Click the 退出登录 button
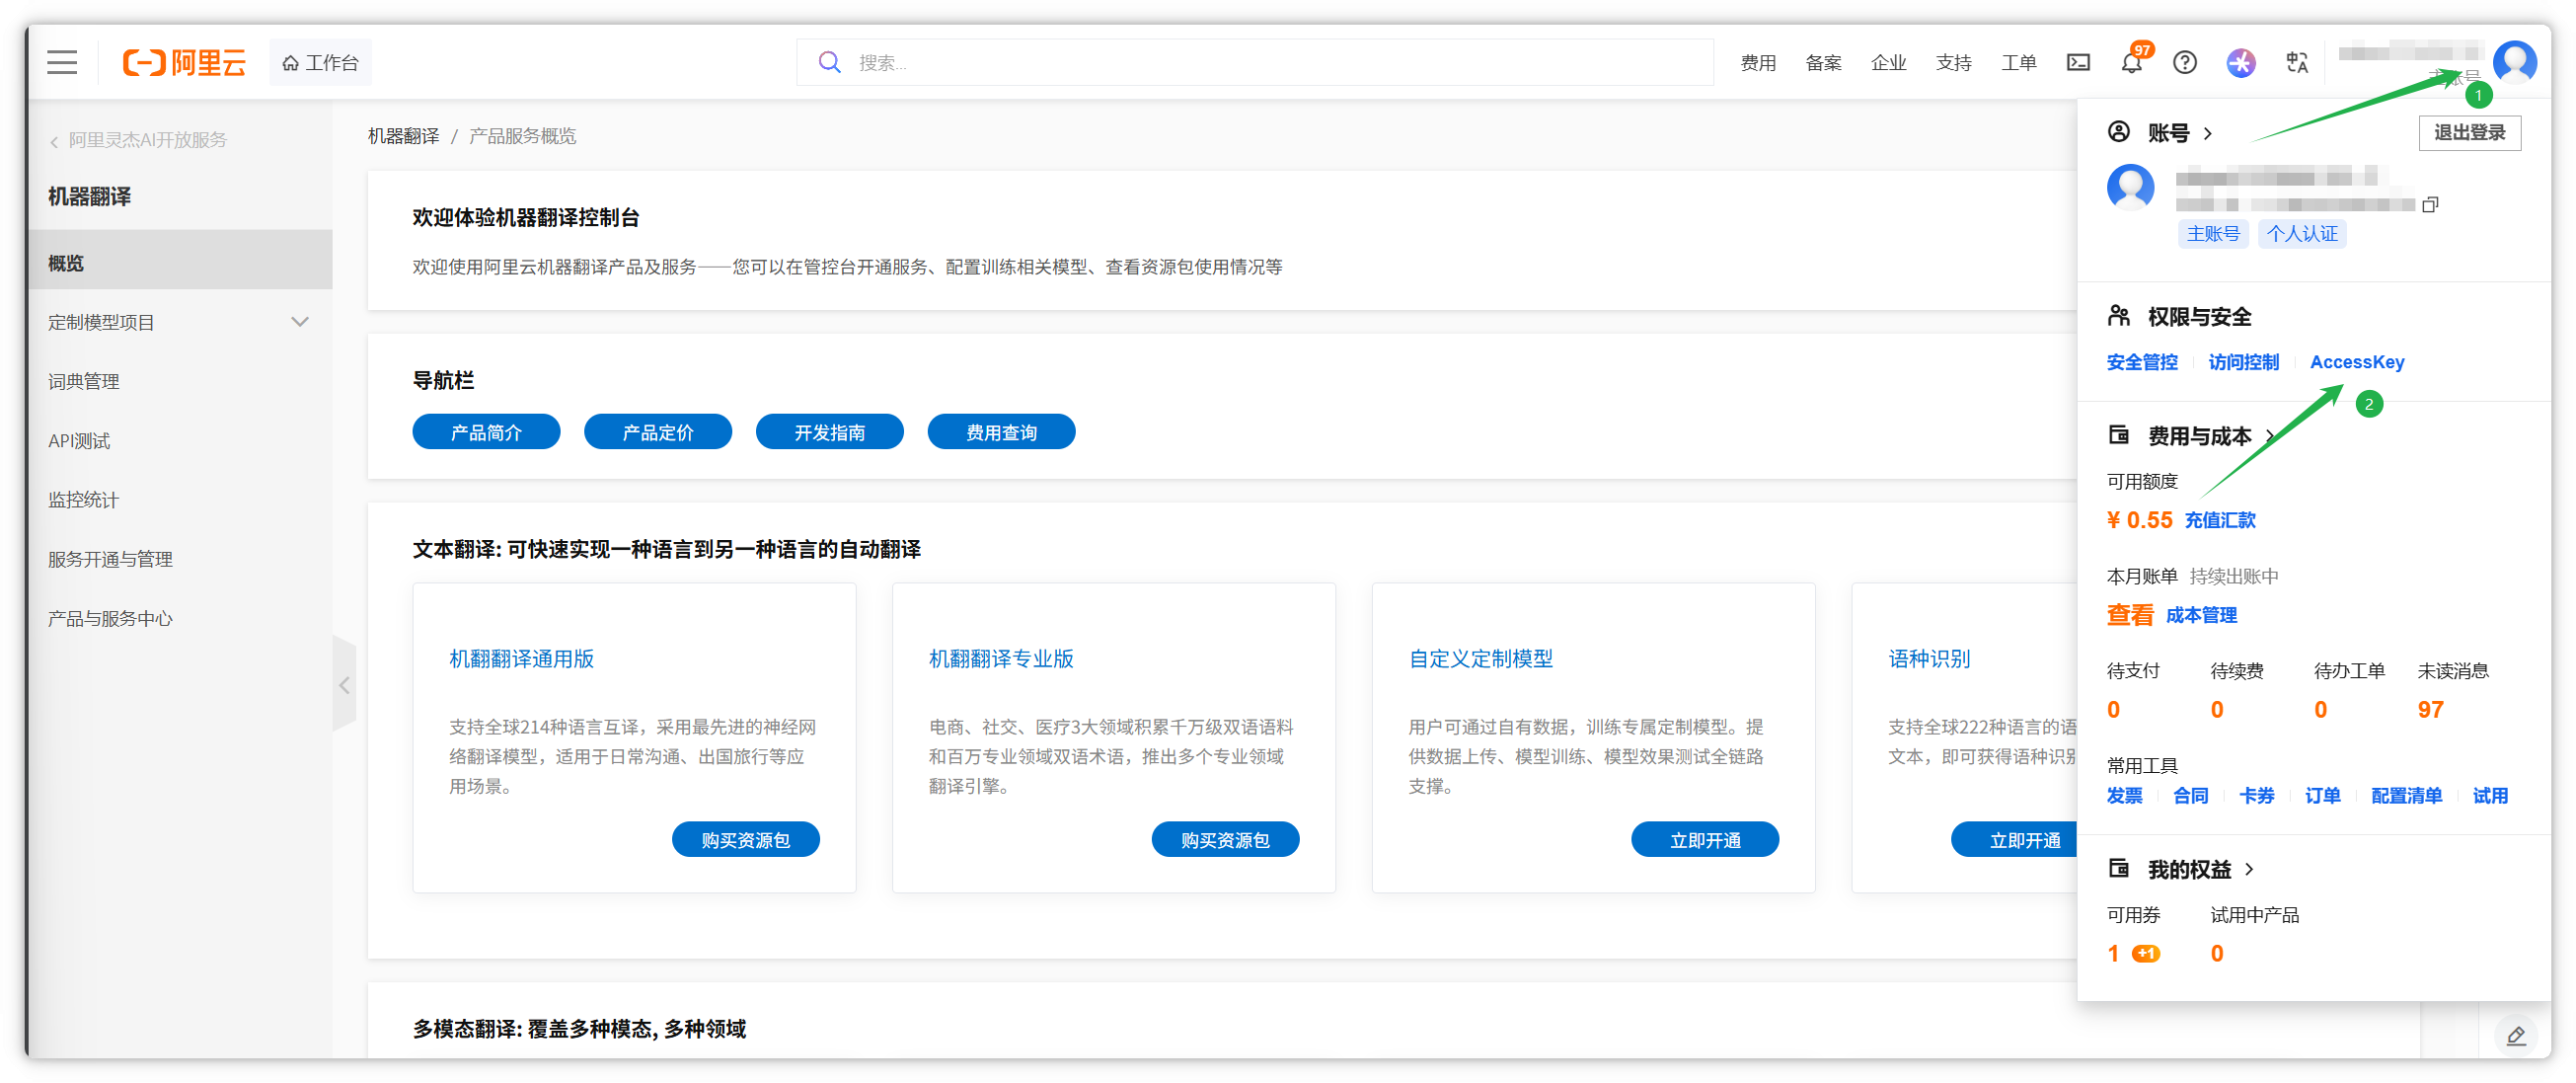This screenshot has width=2576, height=1083. click(2468, 133)
